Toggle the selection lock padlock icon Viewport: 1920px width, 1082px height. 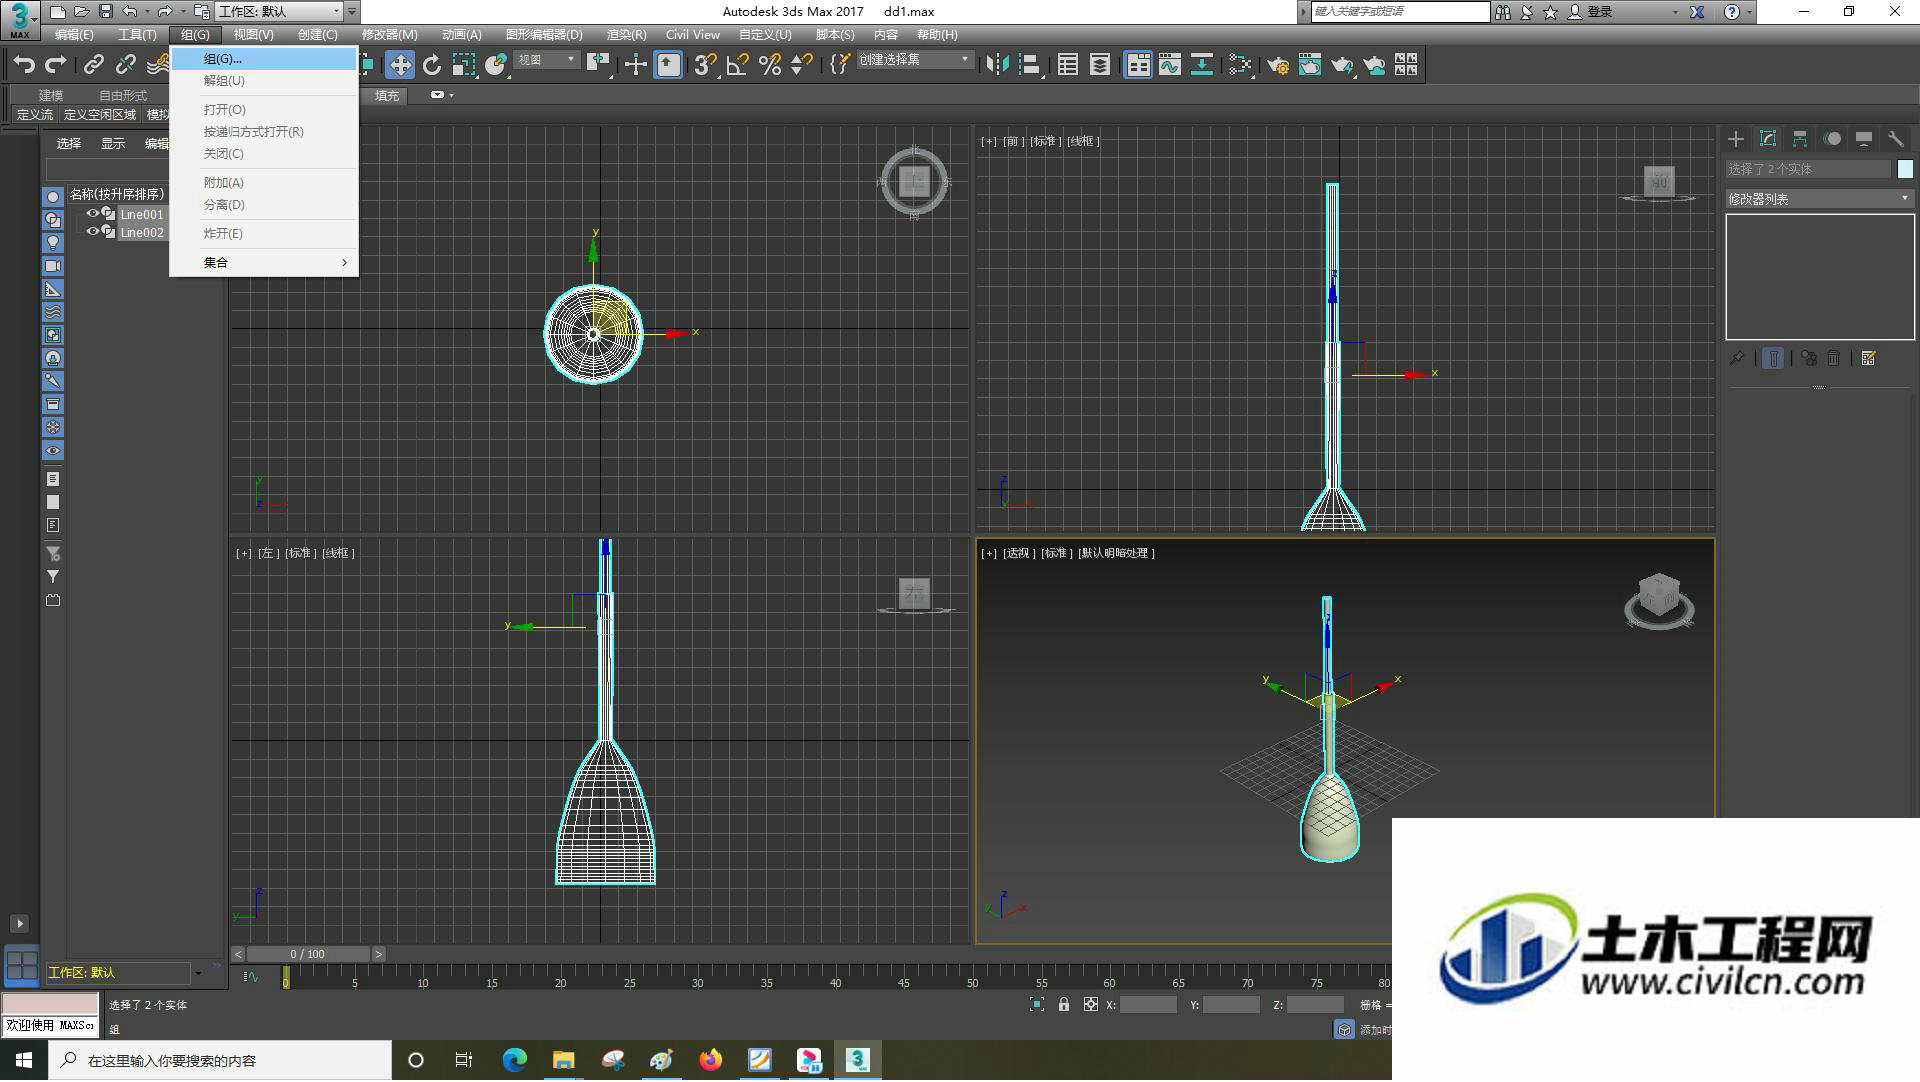pyautogui.click(x=1064, y=1005)
